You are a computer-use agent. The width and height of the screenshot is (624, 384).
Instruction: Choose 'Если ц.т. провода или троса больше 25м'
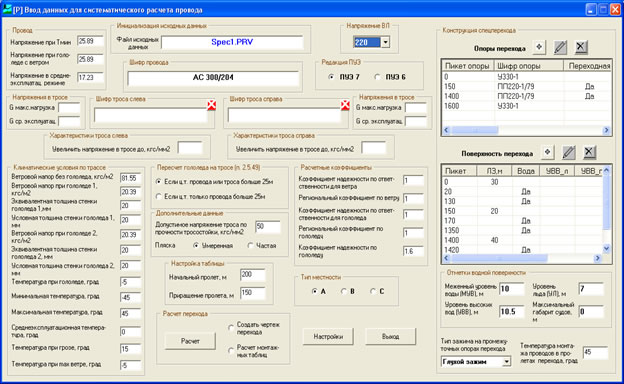[159, 182]
